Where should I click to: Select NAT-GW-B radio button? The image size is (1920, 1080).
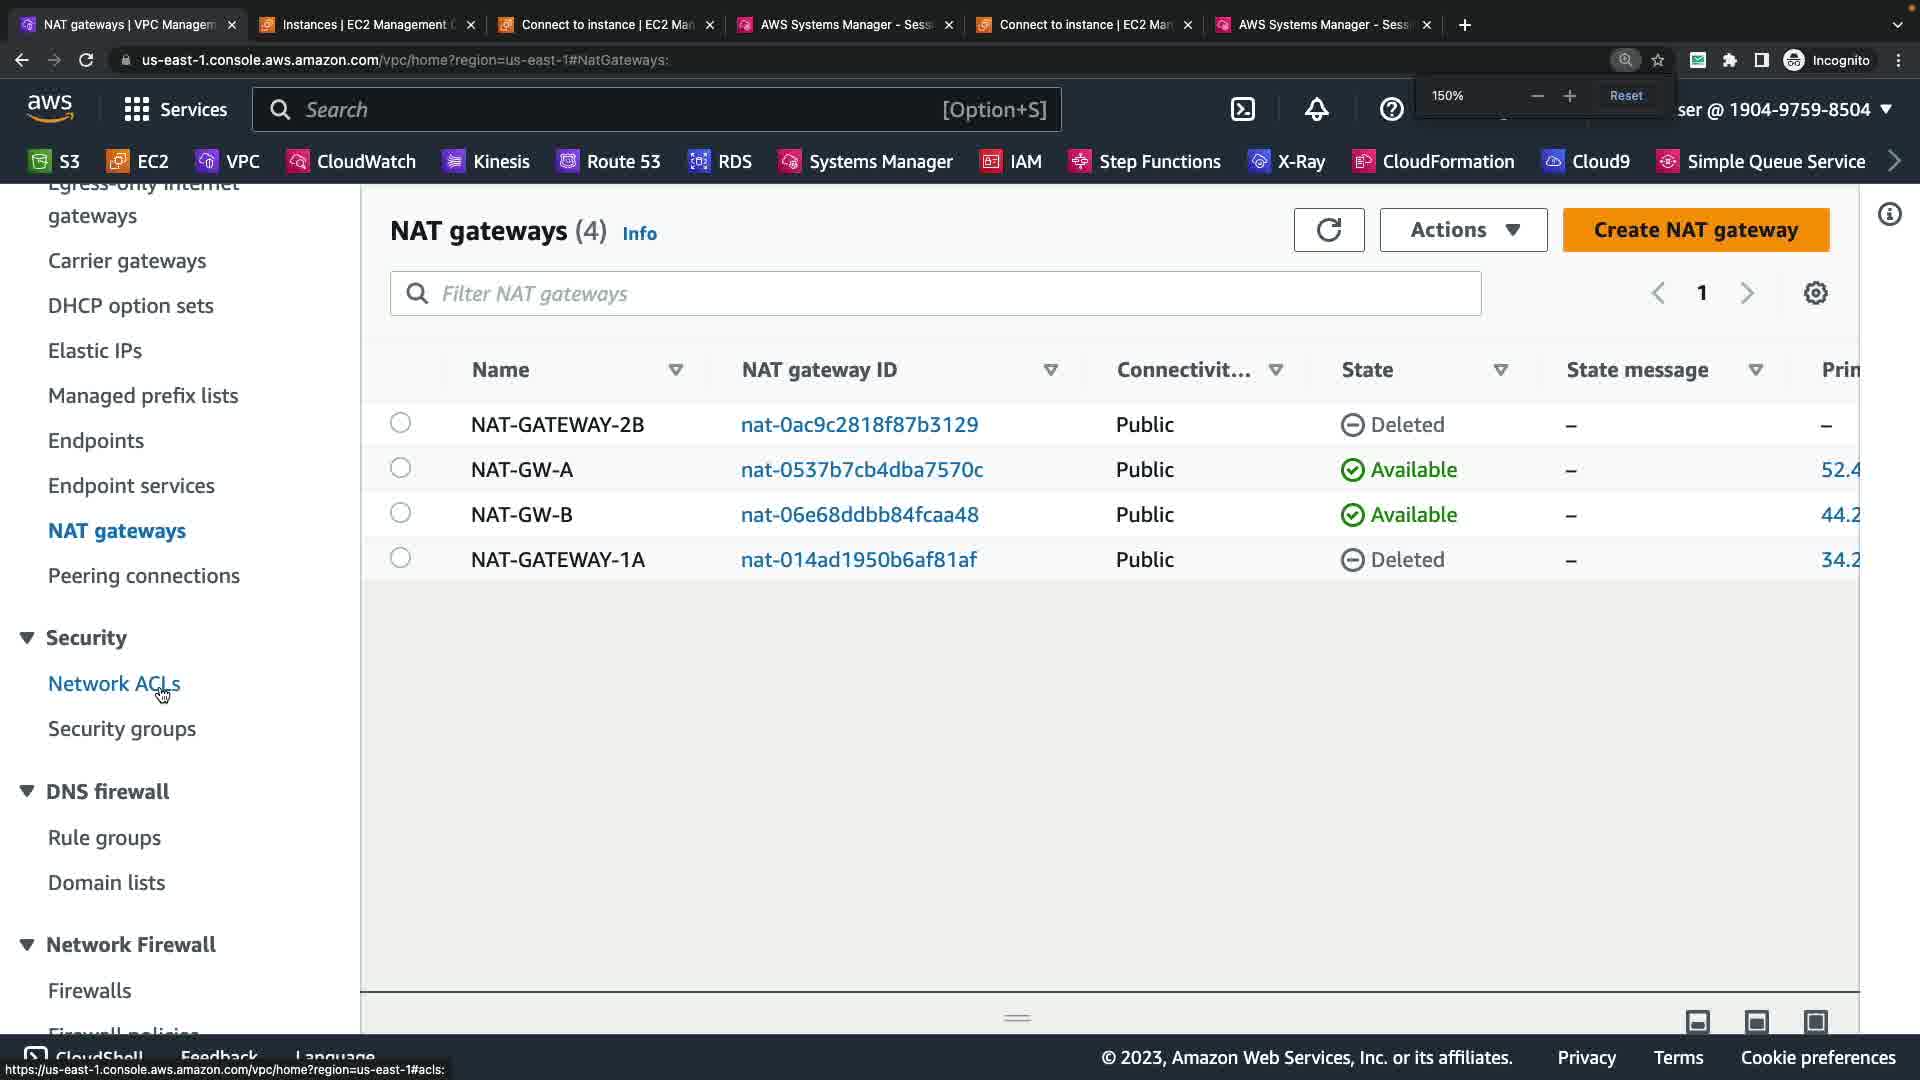coord(400,513)
